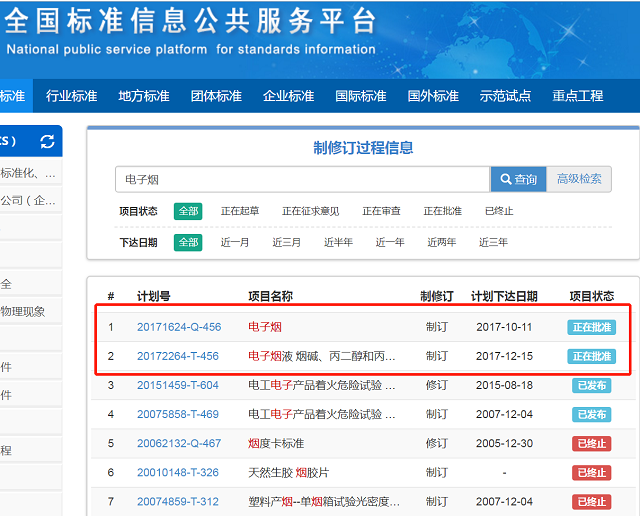Click 已发布 status badge for row 3
The height and width of the screenshot is (516, 640).
point(591,386)
